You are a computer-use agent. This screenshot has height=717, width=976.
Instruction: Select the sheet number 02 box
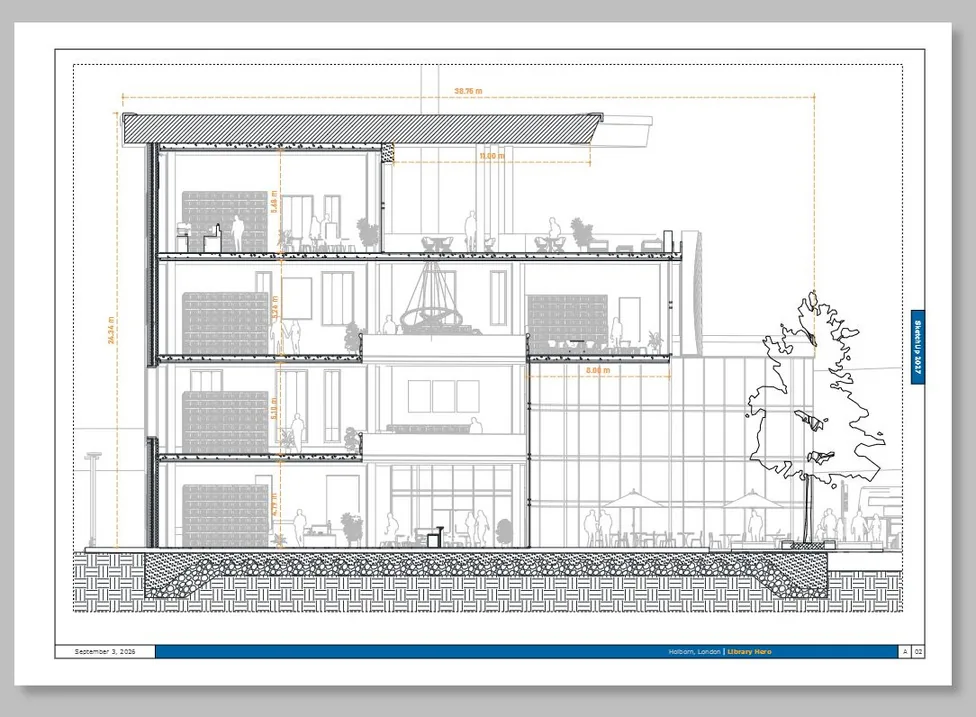pos(919,652)
